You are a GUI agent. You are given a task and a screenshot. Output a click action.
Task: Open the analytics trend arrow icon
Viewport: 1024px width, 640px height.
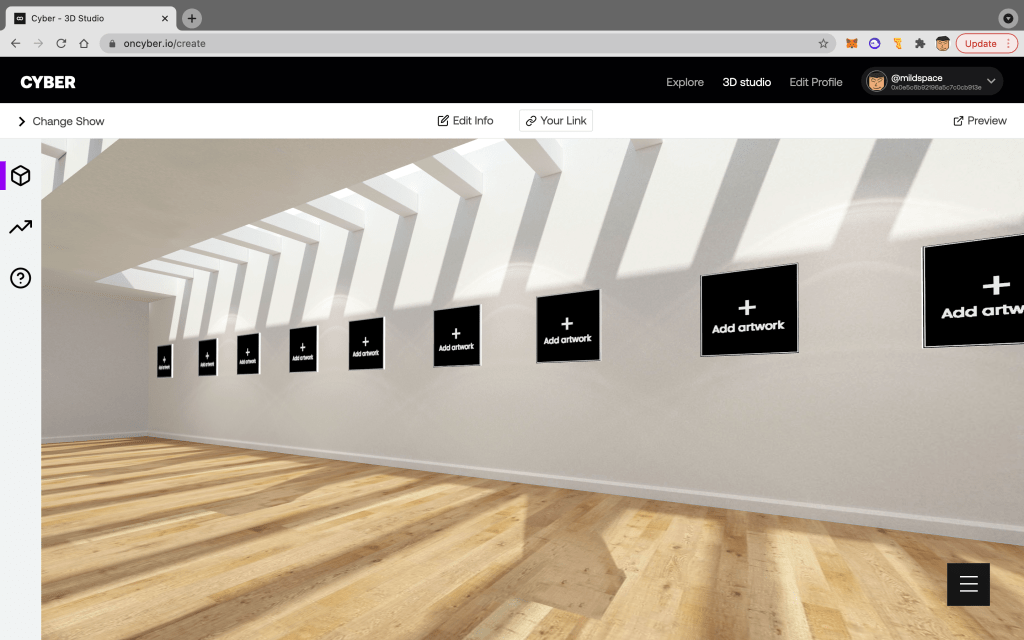[20, 228]
